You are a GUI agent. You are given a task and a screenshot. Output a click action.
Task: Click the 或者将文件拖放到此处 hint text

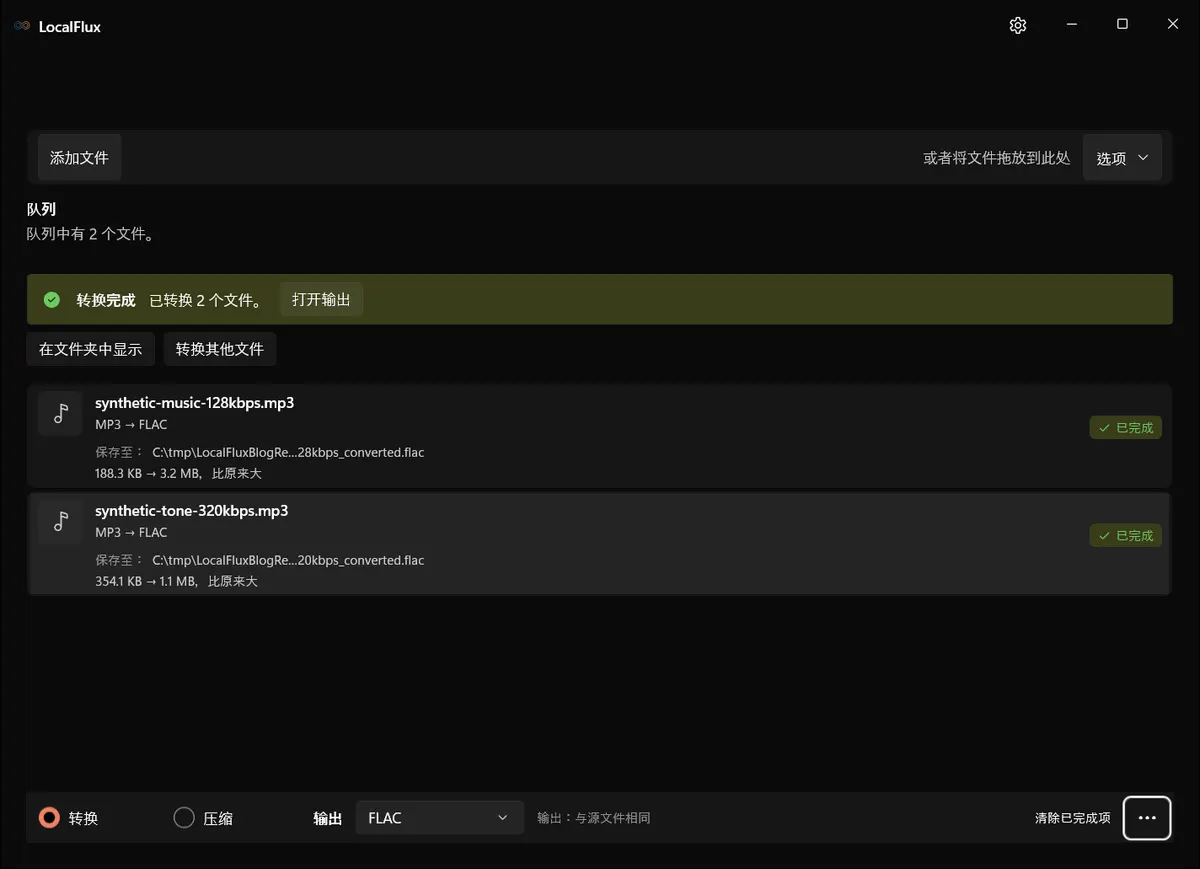pyautogui.click(x=996, y=158)
